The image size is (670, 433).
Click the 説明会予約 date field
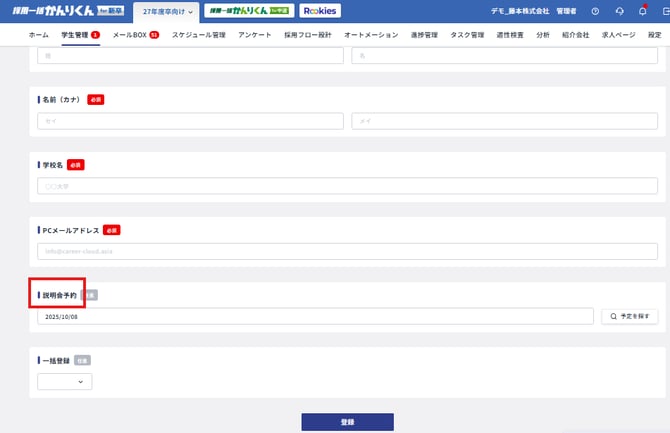315,316
